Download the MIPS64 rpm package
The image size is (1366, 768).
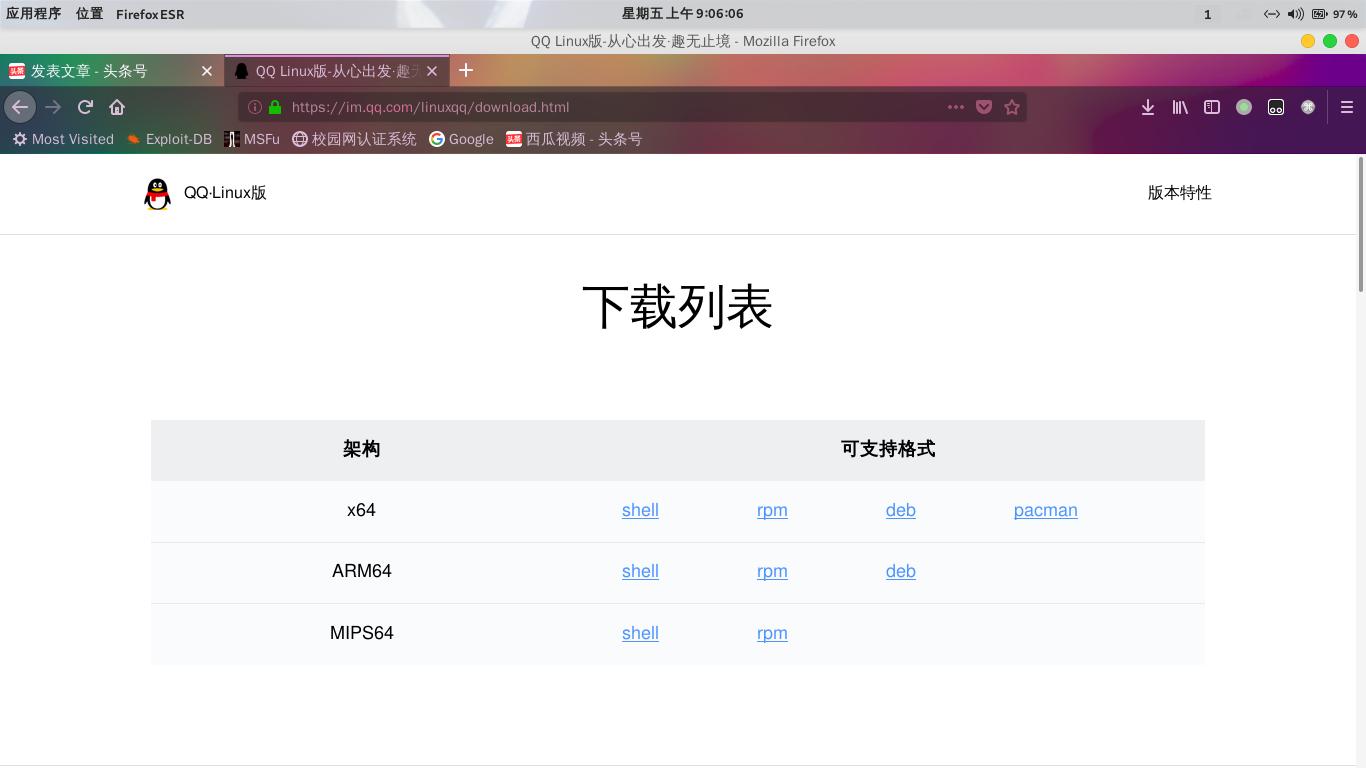(x=772, y=633)
